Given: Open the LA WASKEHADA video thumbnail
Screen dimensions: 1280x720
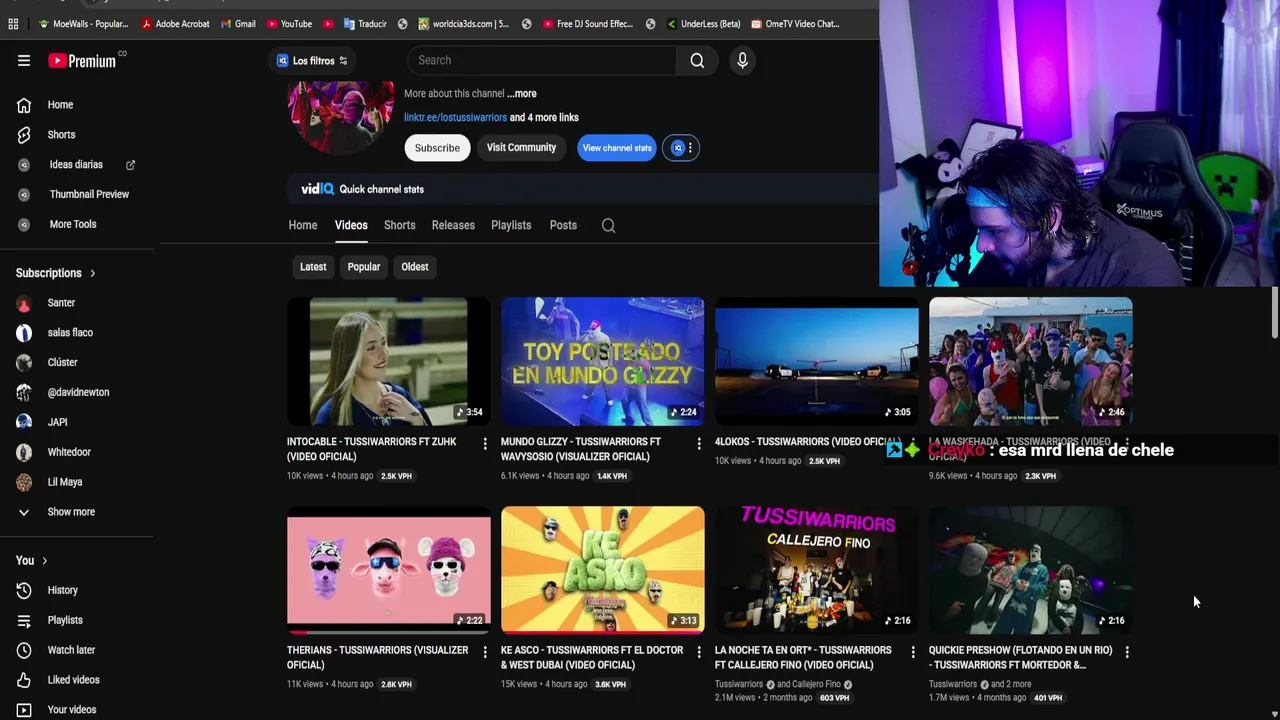Looking at the screenshot, I should [x=1030, y=361].
